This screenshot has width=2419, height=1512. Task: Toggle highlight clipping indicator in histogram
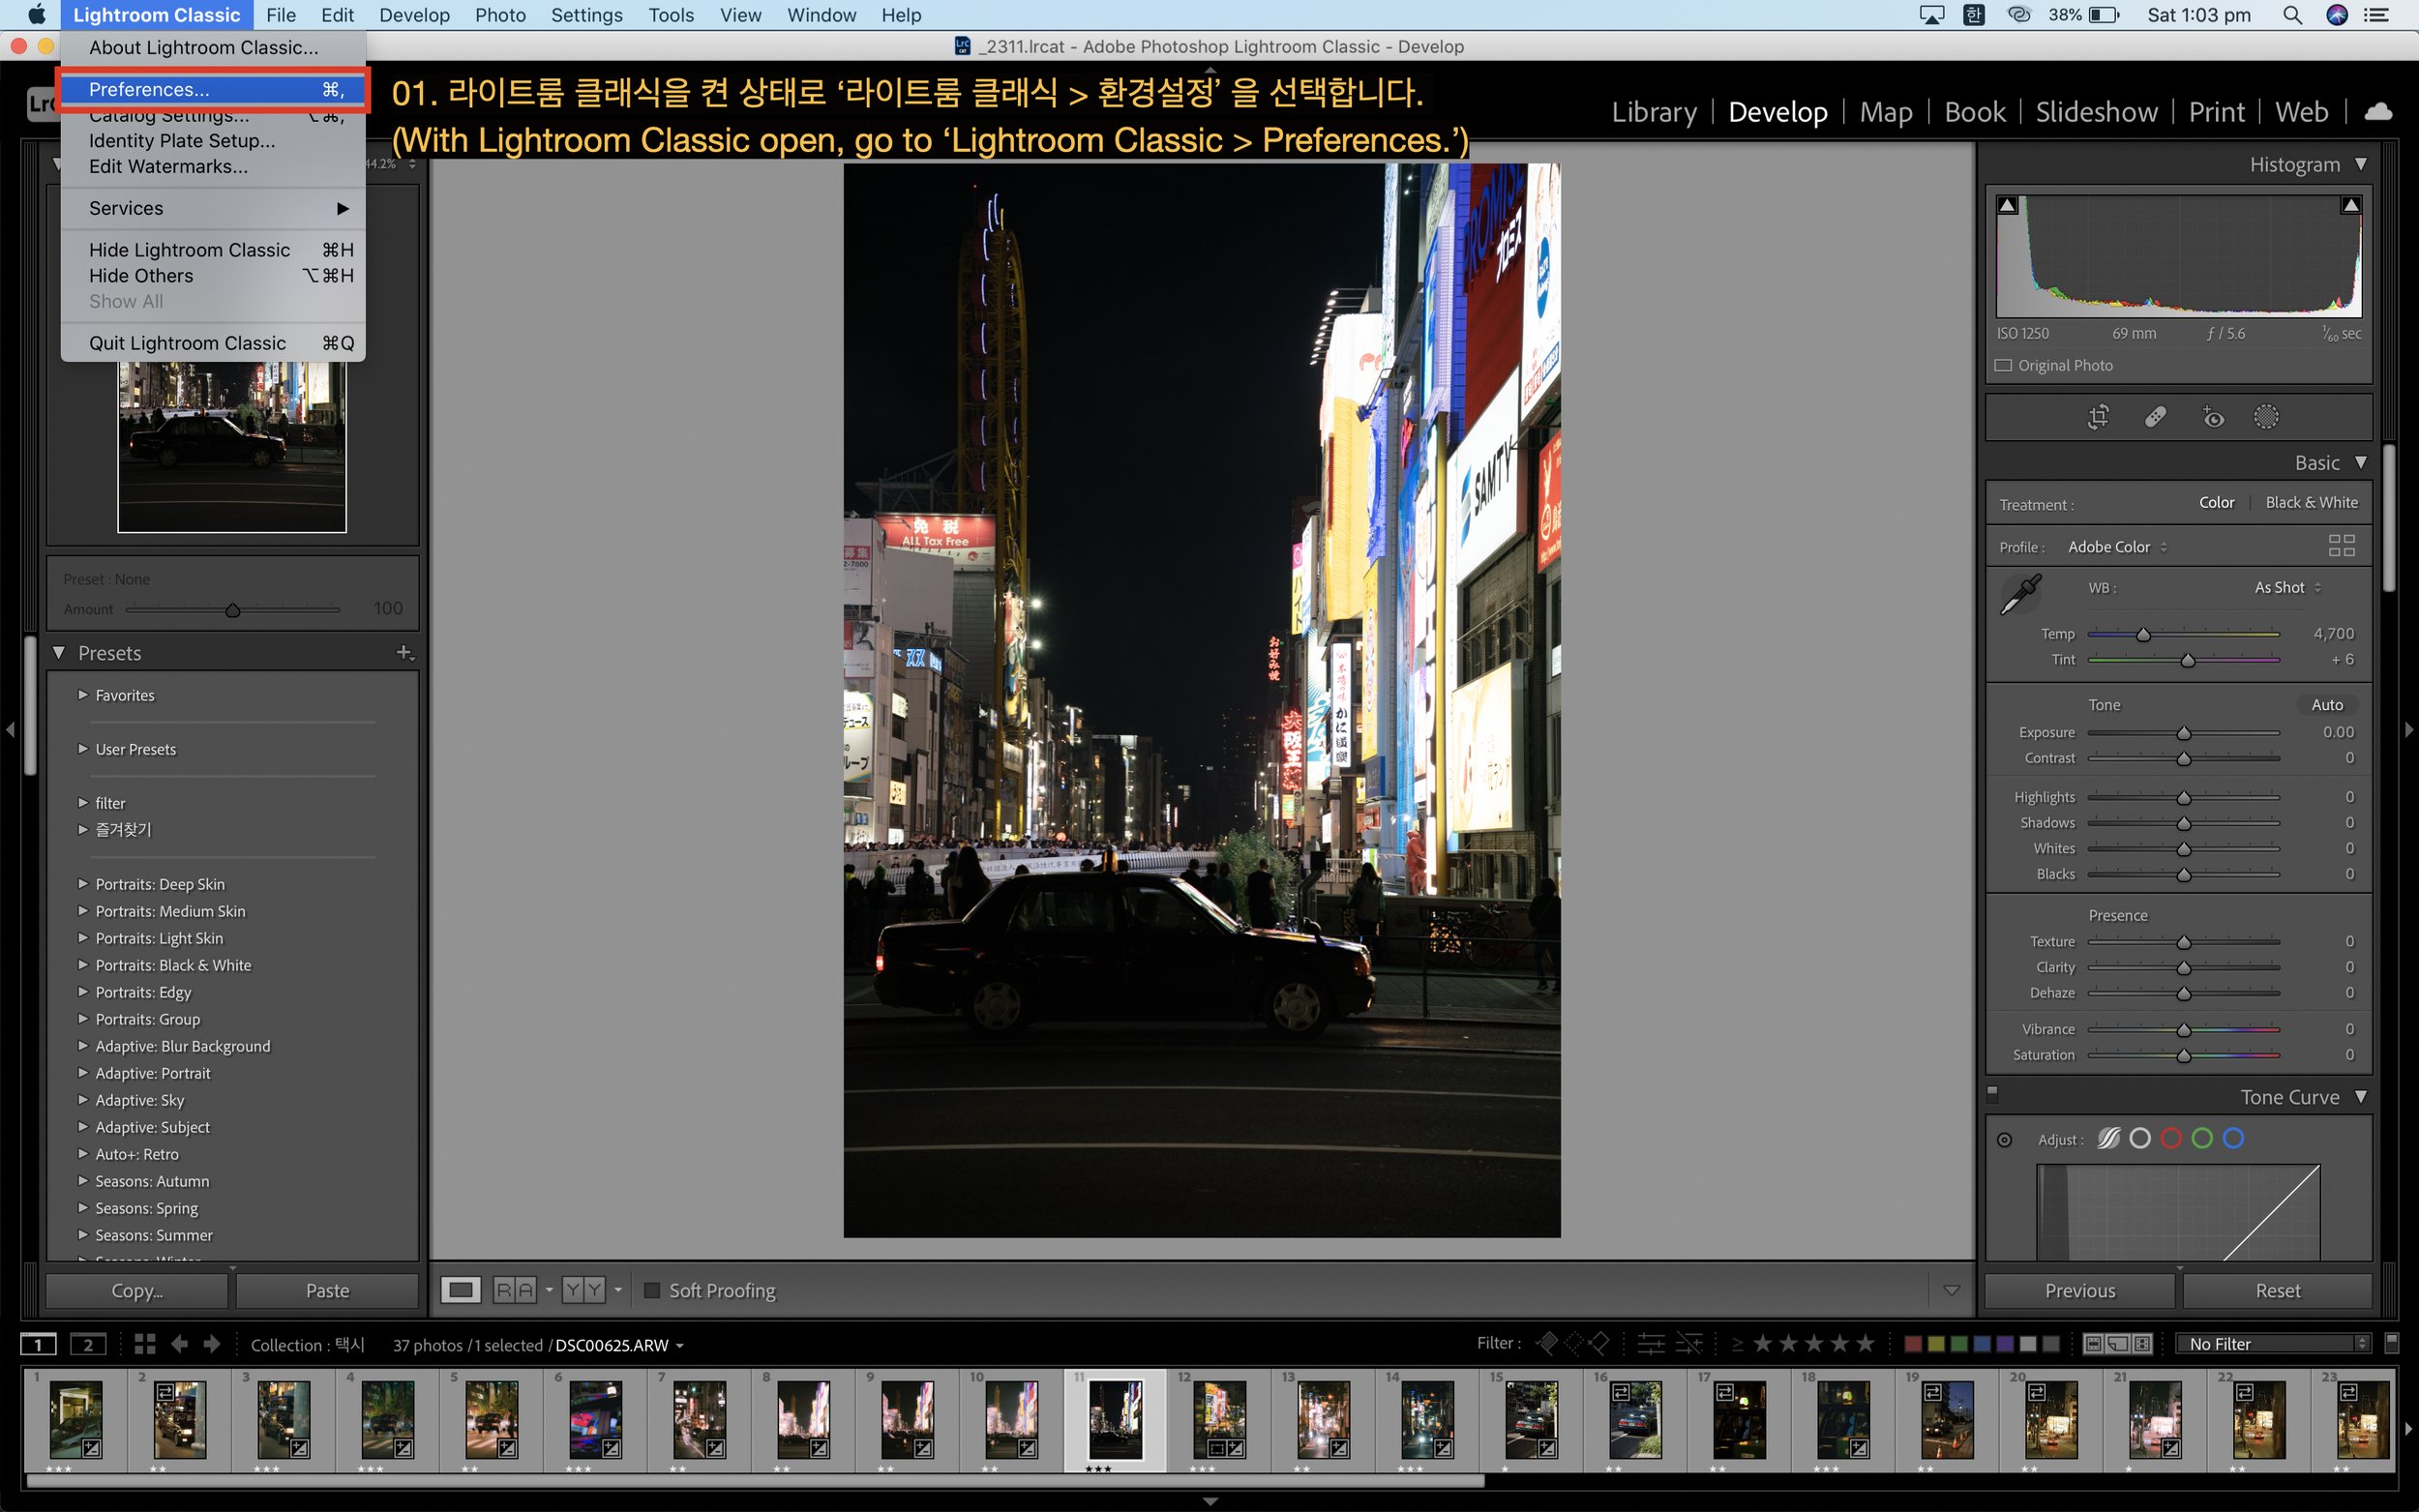click(2351, 205)
